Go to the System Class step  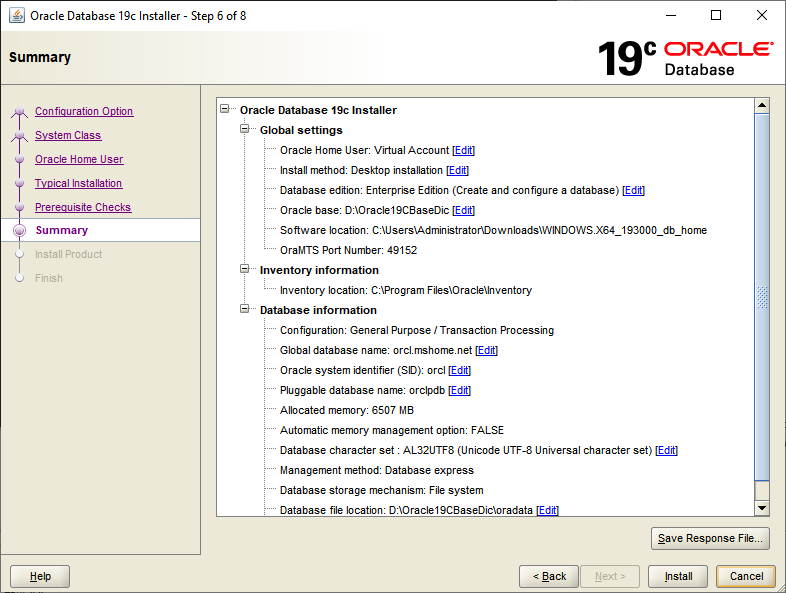click(x=68, y=135)
